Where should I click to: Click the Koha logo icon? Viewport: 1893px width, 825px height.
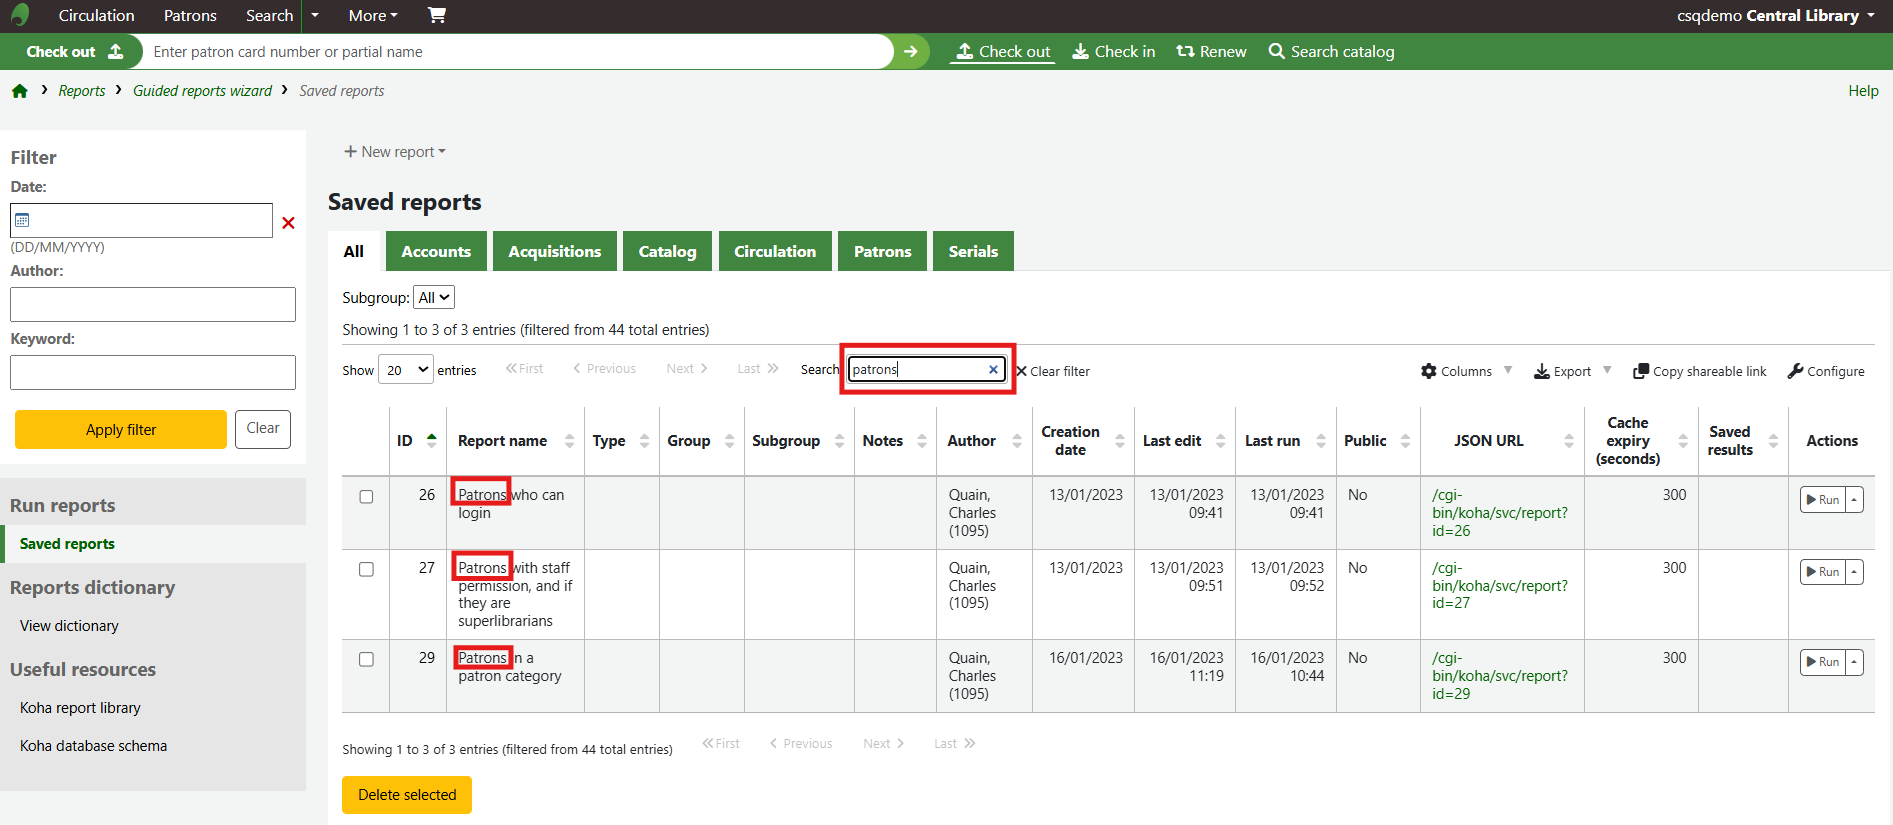[20, 15]
